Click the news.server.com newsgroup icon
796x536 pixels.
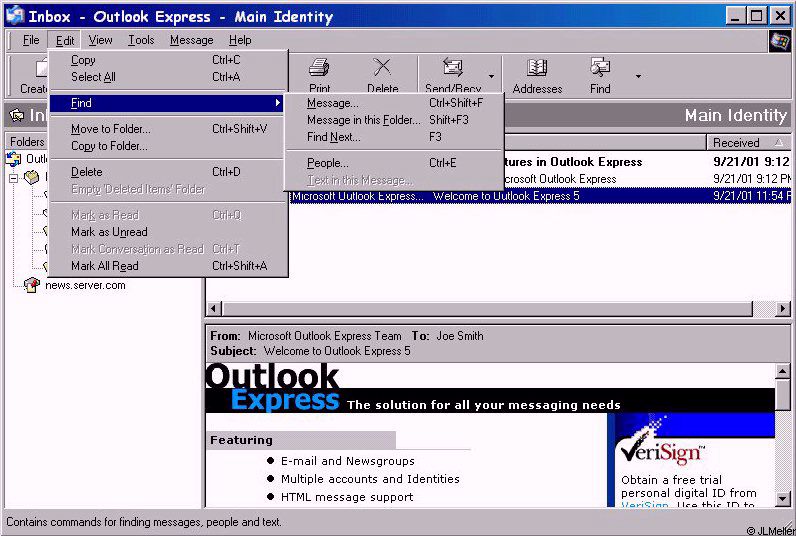click(x=31, y=285)
